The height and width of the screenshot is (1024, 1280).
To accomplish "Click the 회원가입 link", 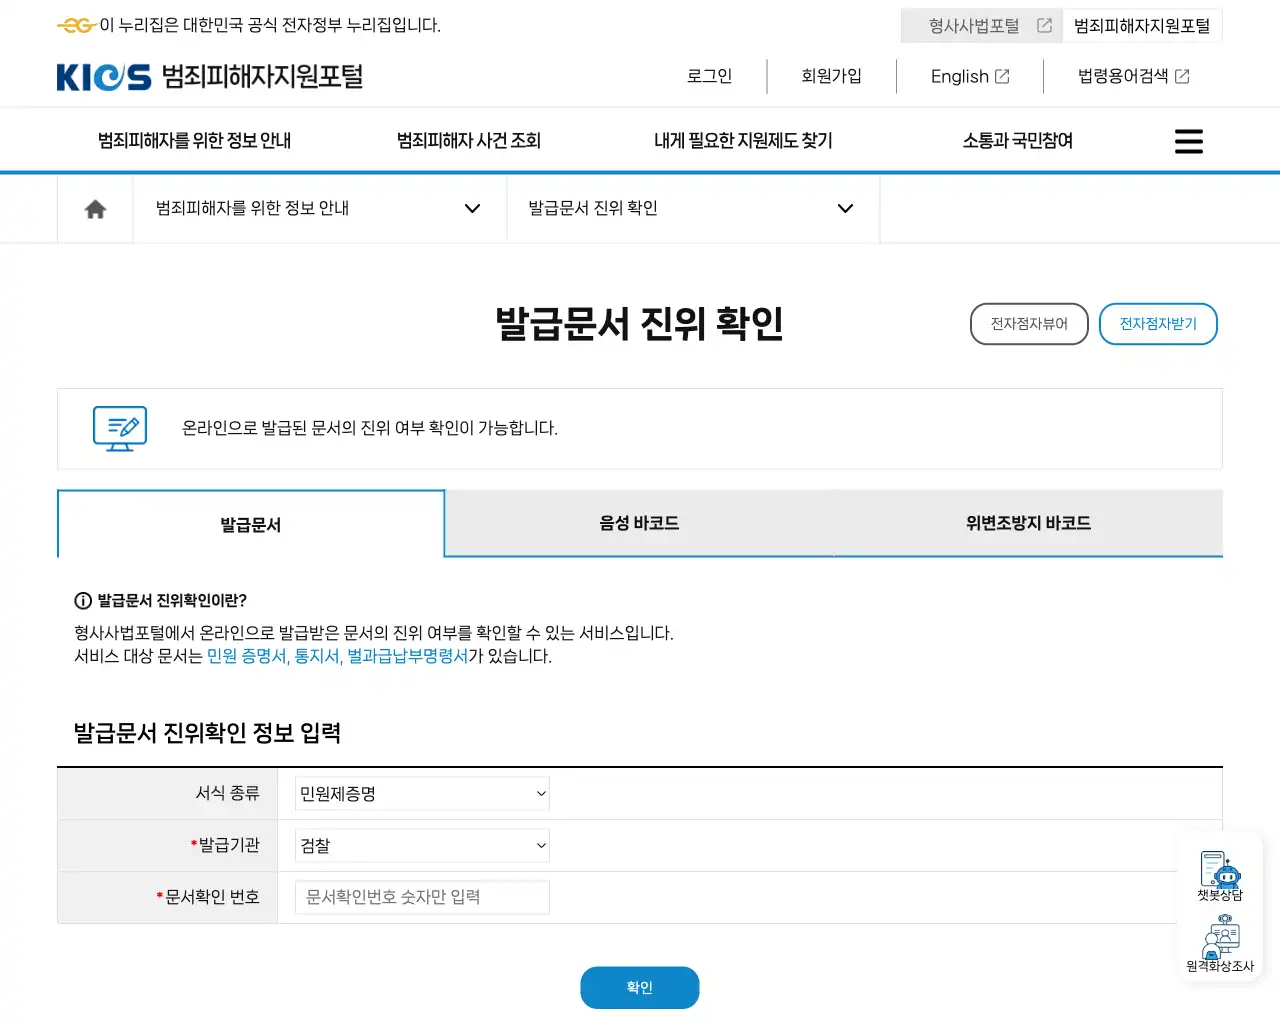I will [831, 76].
